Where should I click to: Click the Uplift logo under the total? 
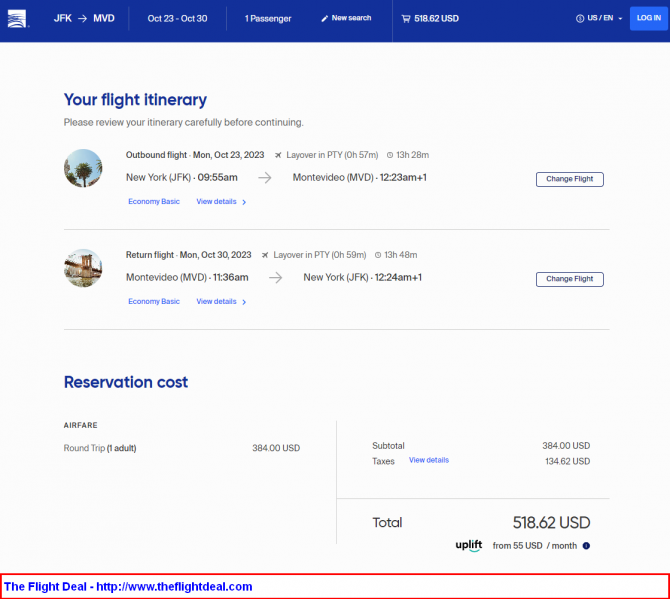[469, 545]
